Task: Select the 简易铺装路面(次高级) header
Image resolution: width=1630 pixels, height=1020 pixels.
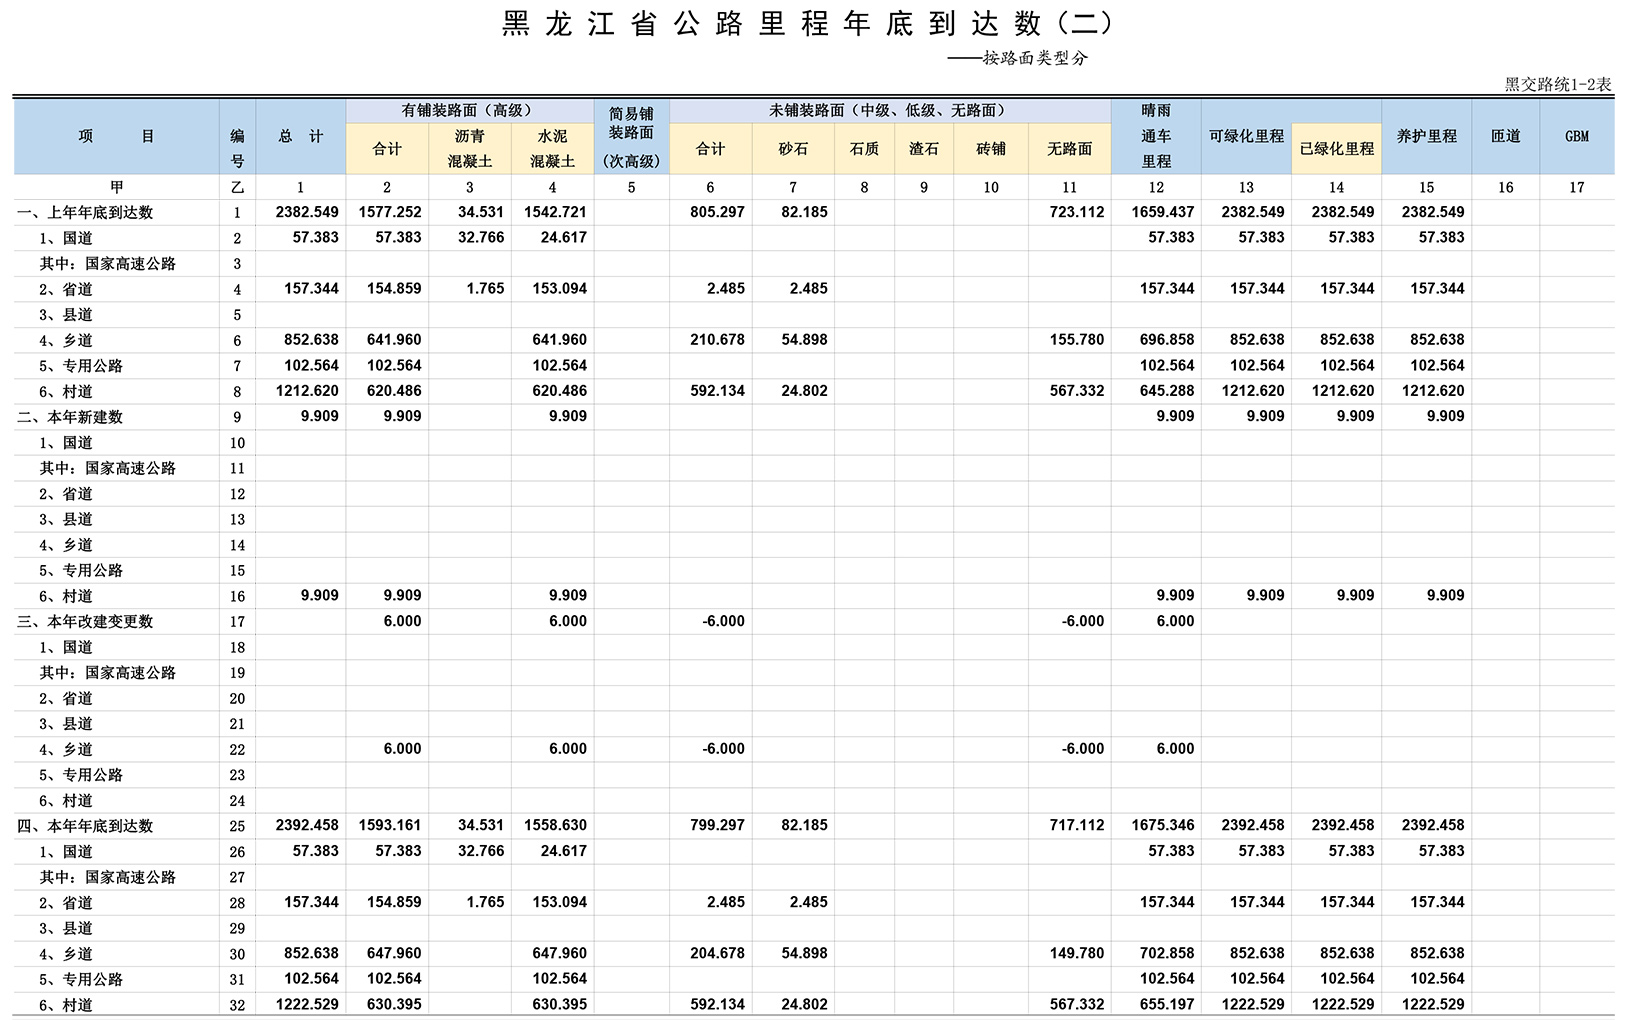Action: [x=632, y=136]
